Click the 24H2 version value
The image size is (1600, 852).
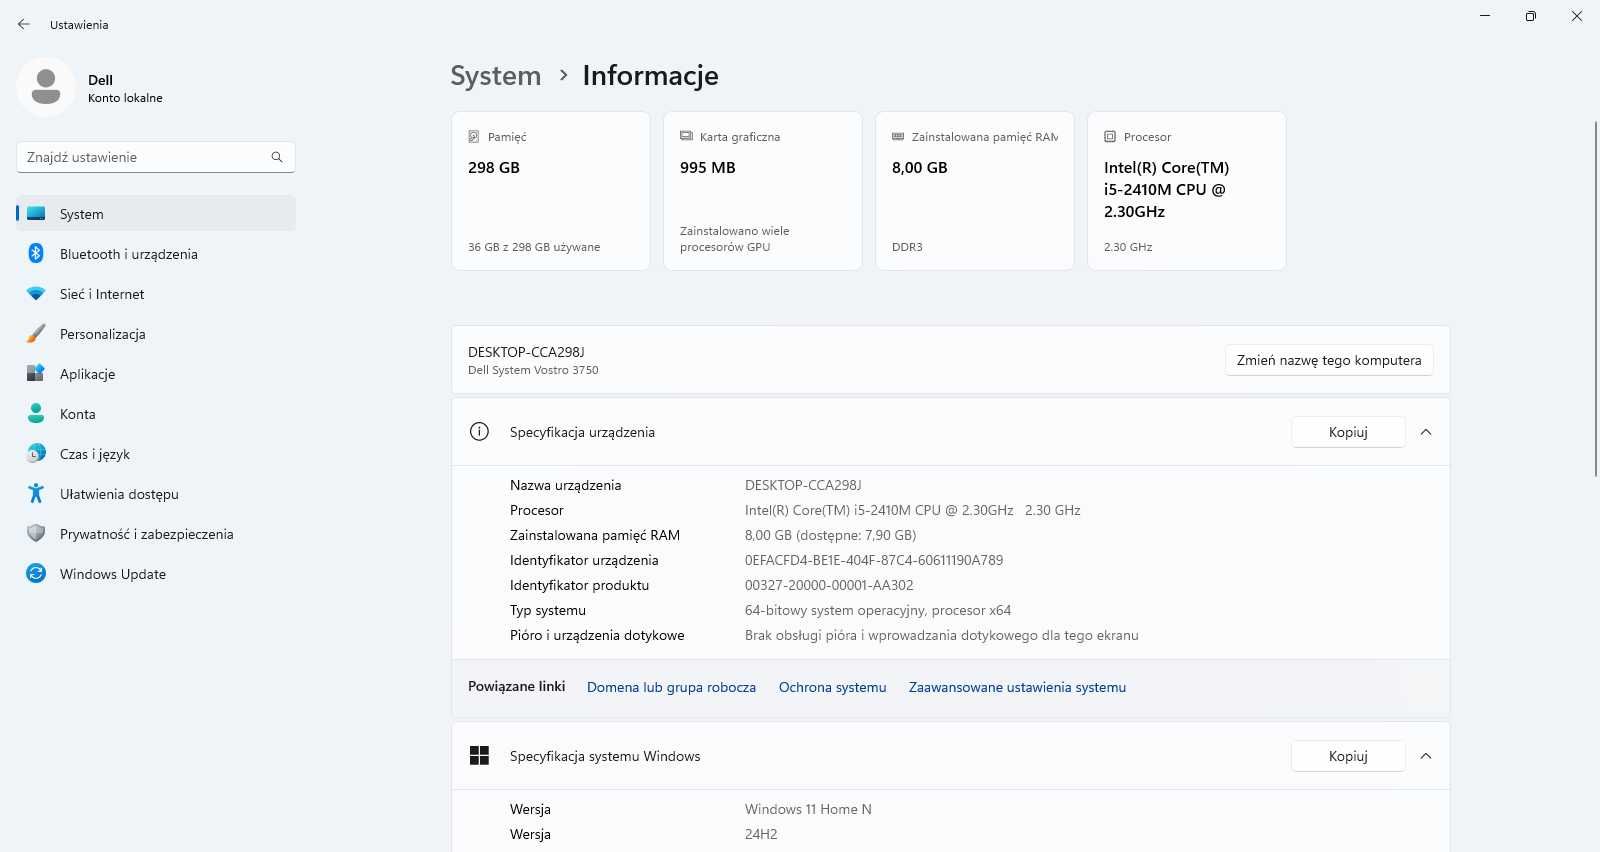tap(761, 834)
